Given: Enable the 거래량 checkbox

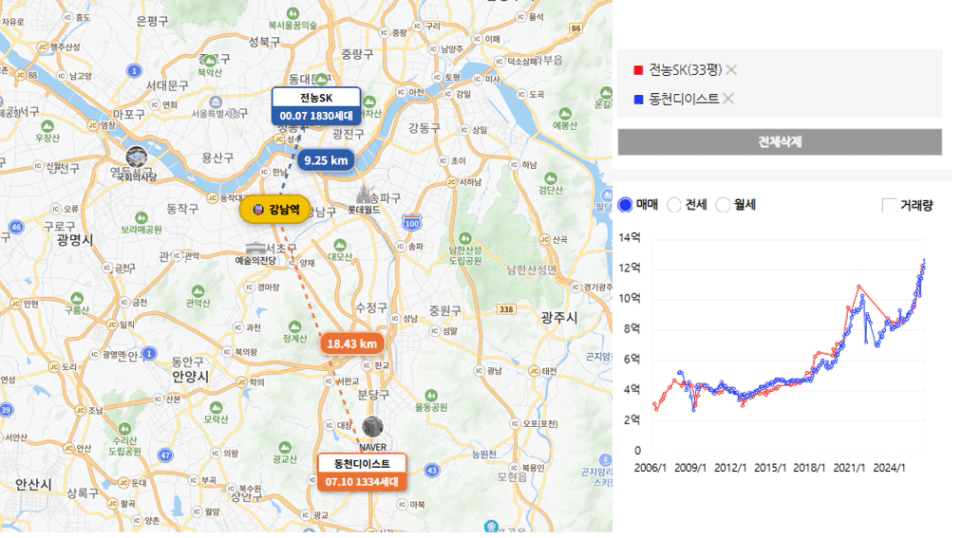Looking at the screenshot, I should (x=888, y=205).
